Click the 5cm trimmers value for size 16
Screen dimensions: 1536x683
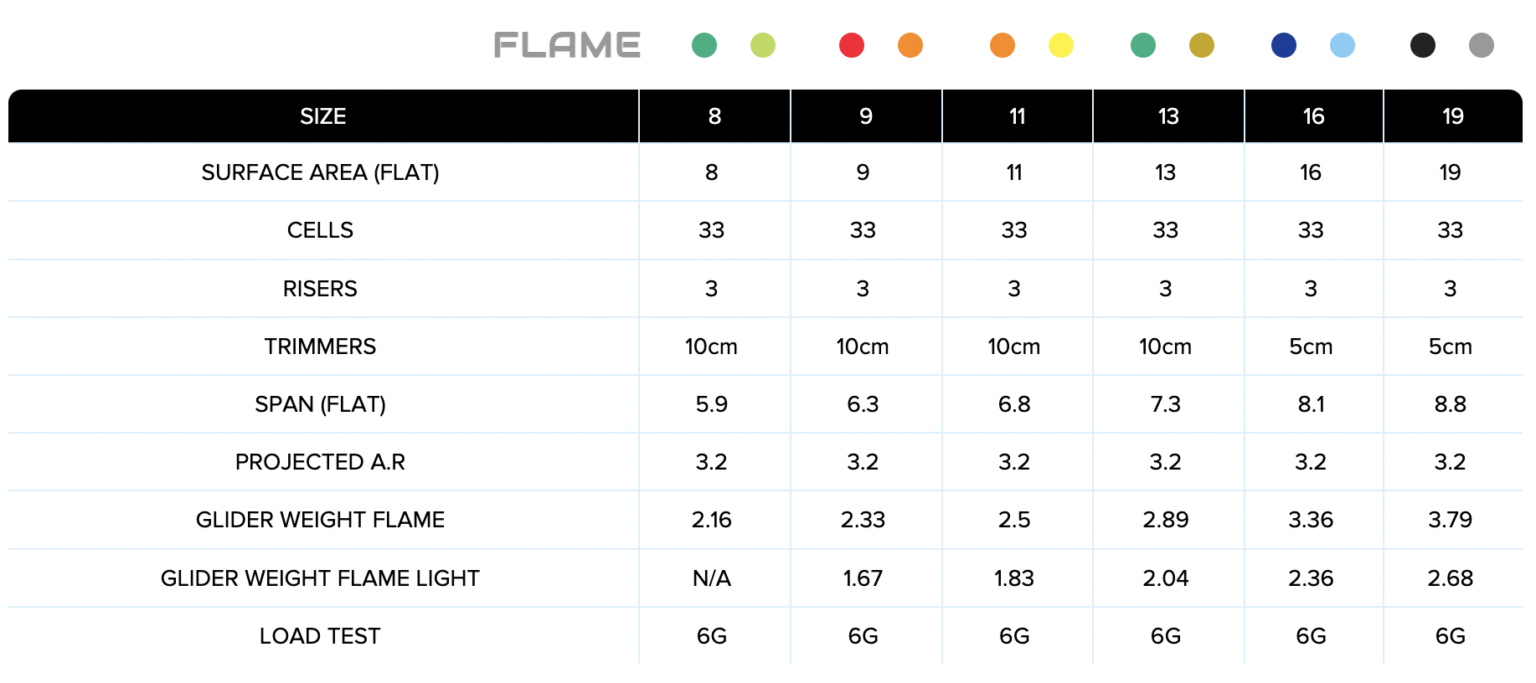click(1311, 347)
